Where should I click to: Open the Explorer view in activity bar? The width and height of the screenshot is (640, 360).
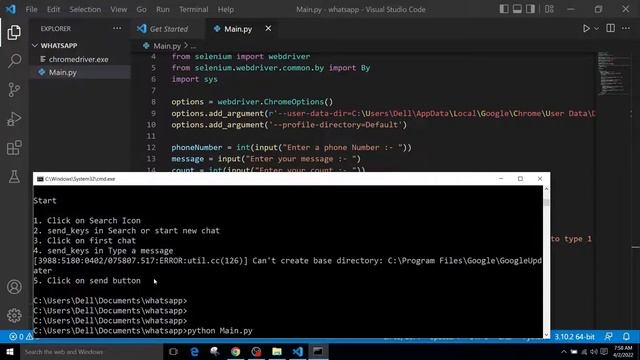click(14, 32)
